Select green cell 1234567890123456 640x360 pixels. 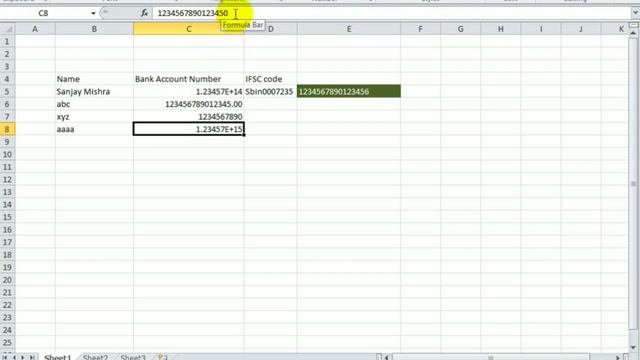pyautogui.click(x=349, y=91)
